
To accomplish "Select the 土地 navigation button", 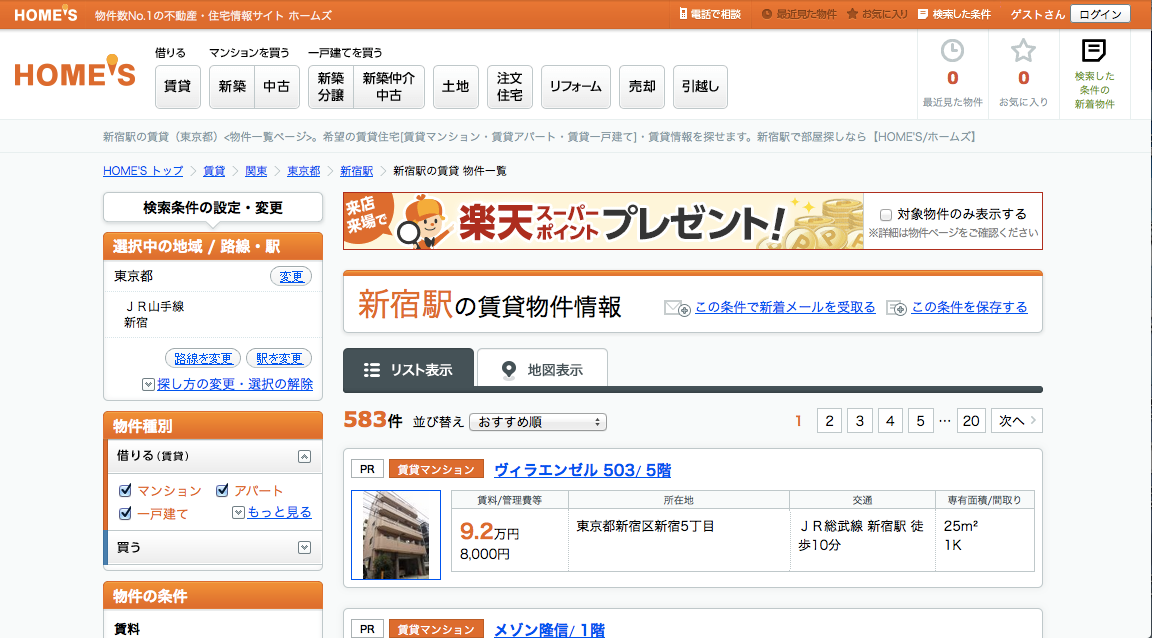I will click(x=456, y=87).
